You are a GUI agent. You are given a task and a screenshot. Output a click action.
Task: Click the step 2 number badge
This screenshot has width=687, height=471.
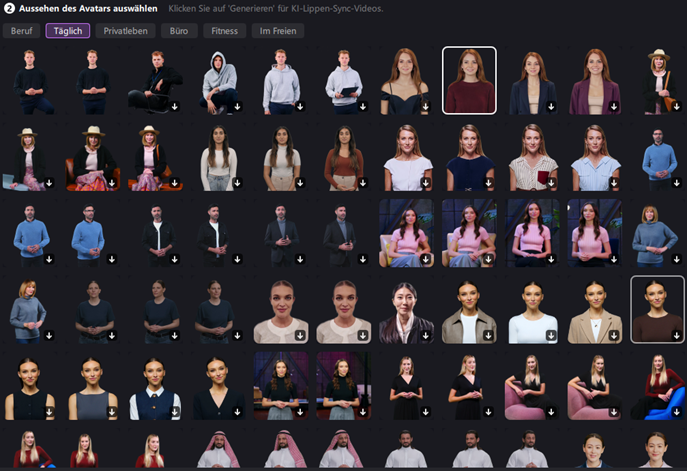pyautogui.click(x=9, y=8)
